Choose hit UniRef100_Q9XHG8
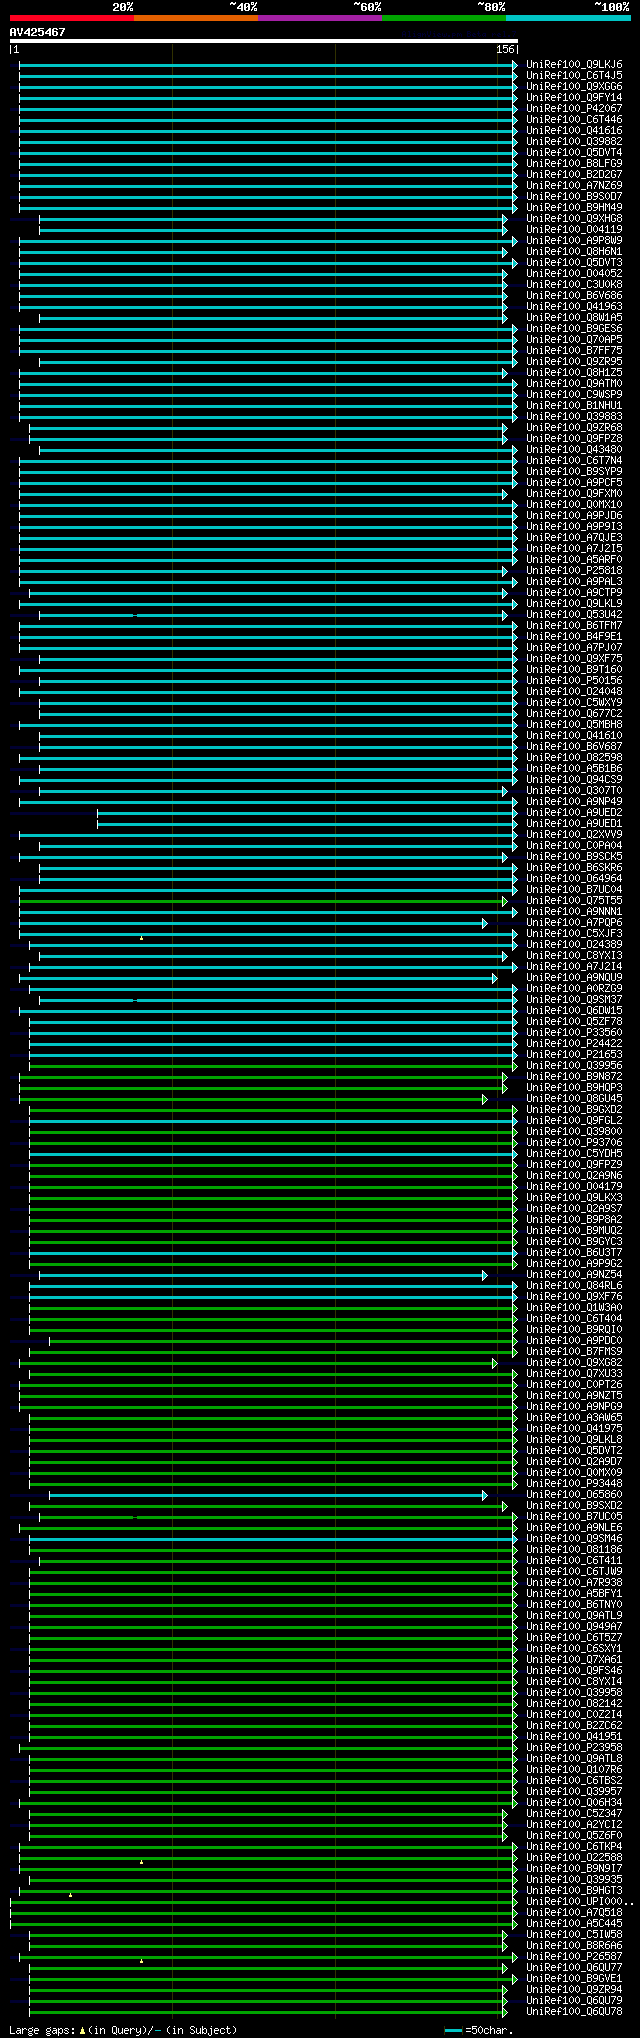The height and width of the screenshot is (2038, 640). [x=574, y=218]
